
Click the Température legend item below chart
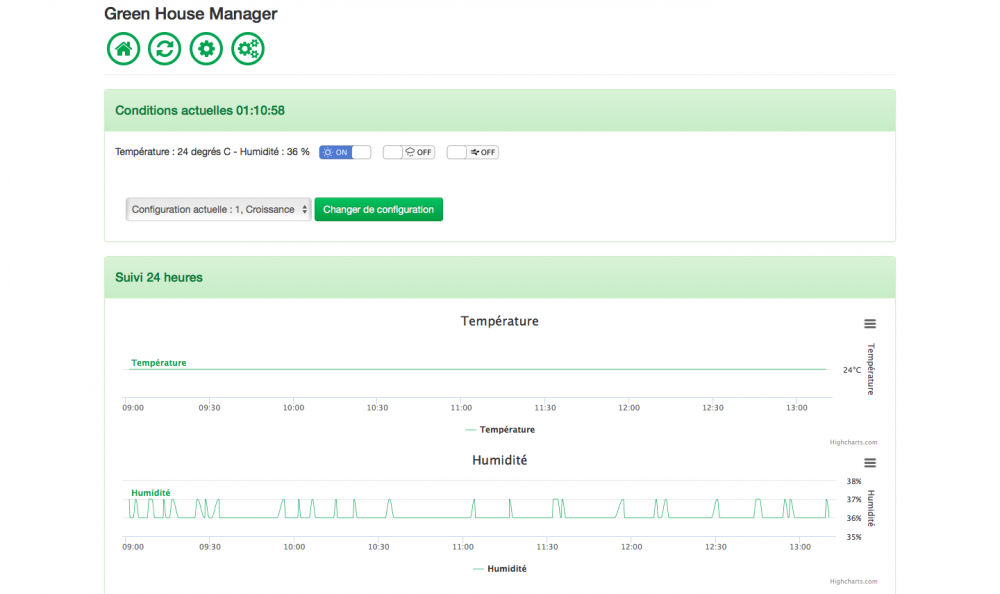coord(500,430)
